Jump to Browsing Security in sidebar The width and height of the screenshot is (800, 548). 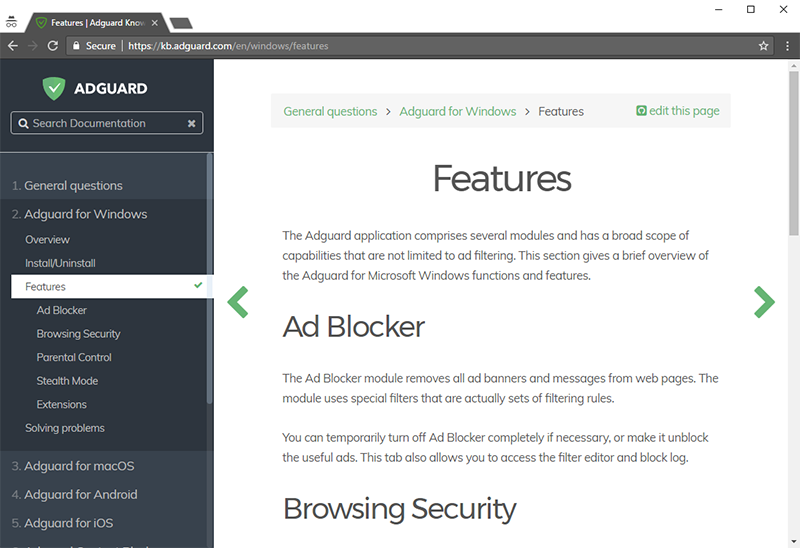[x=78, y=334]
